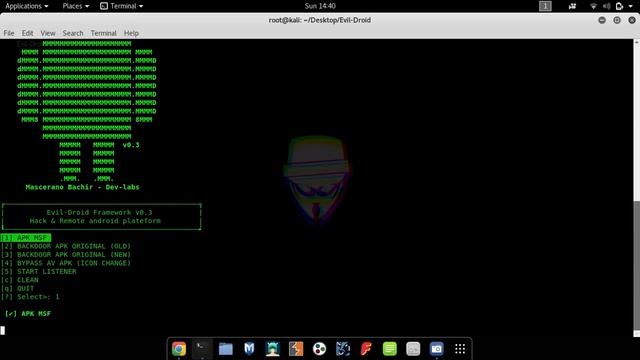Screen dimensions: 640x360
Task: Open the Places menu in top bar
Action: tap(76, 6)
